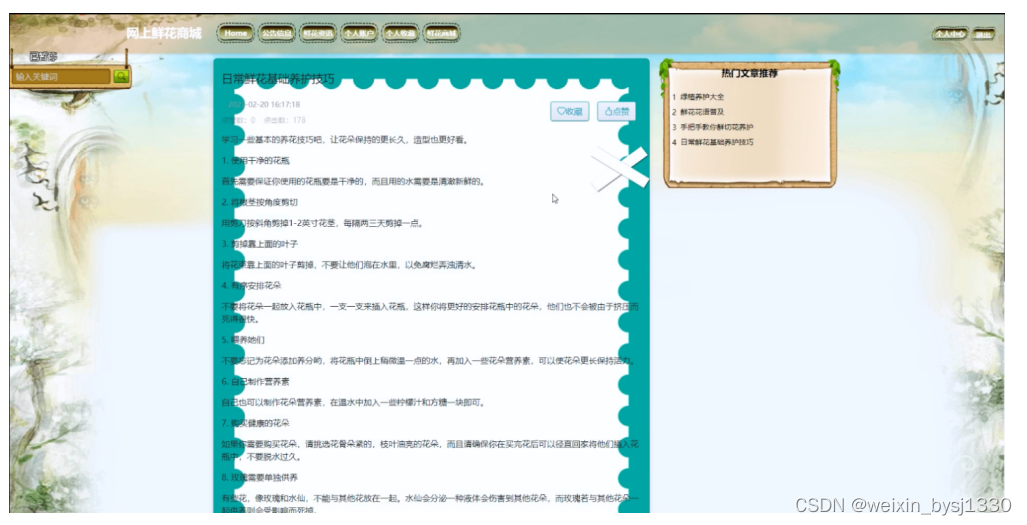The image size is (1027, 525).
Task: Open the 个人账户 navigation item
Action: (359, 33)
